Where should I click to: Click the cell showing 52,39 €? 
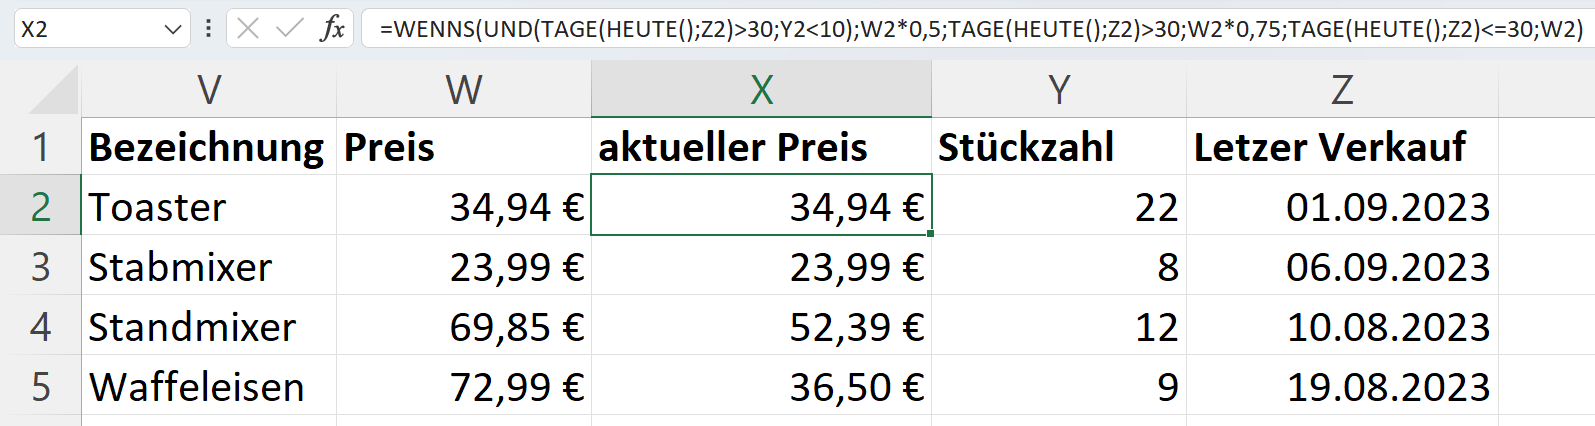click(x=761, y=327)
